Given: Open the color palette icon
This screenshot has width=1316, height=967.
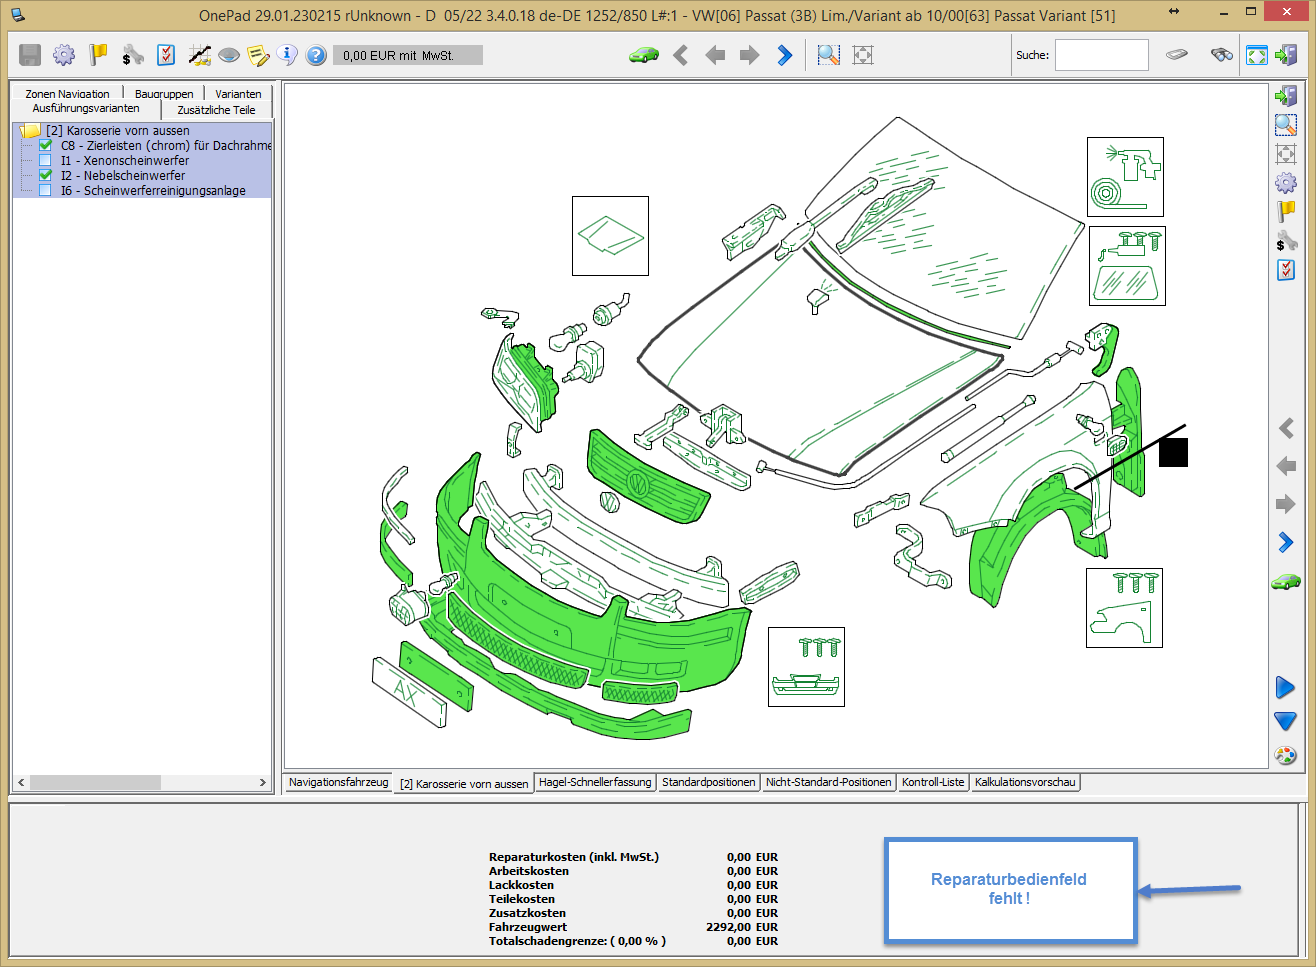Looking at the screenshot, I should 1286,756.
